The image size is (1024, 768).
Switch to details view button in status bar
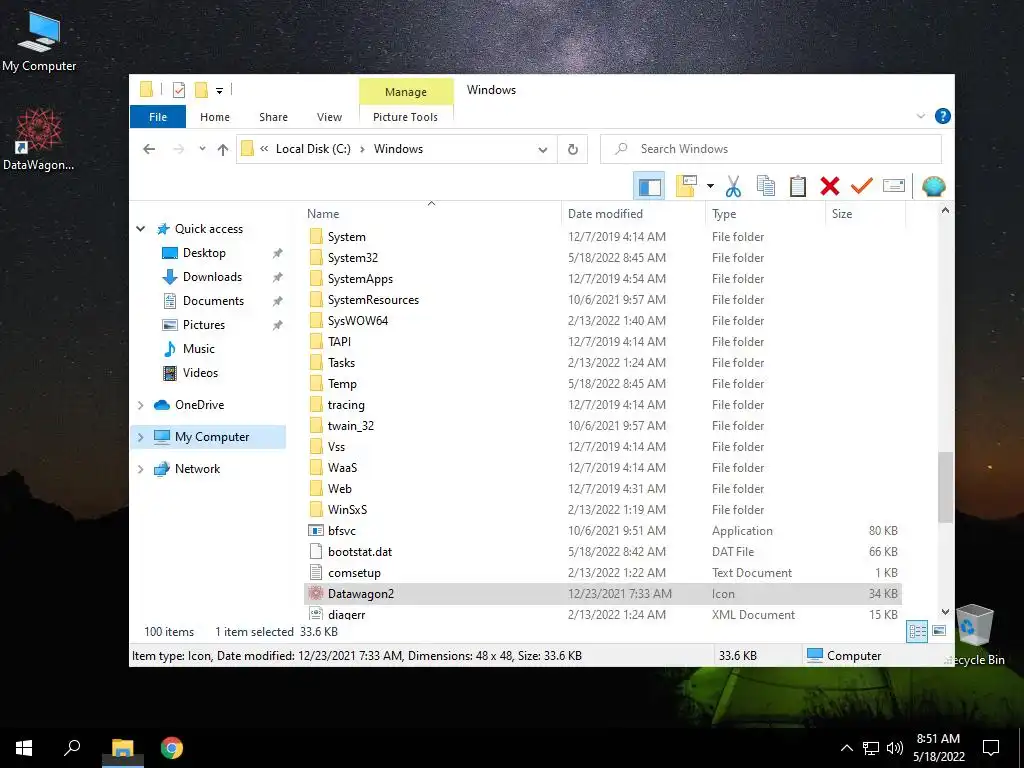[x=918, y=632]
